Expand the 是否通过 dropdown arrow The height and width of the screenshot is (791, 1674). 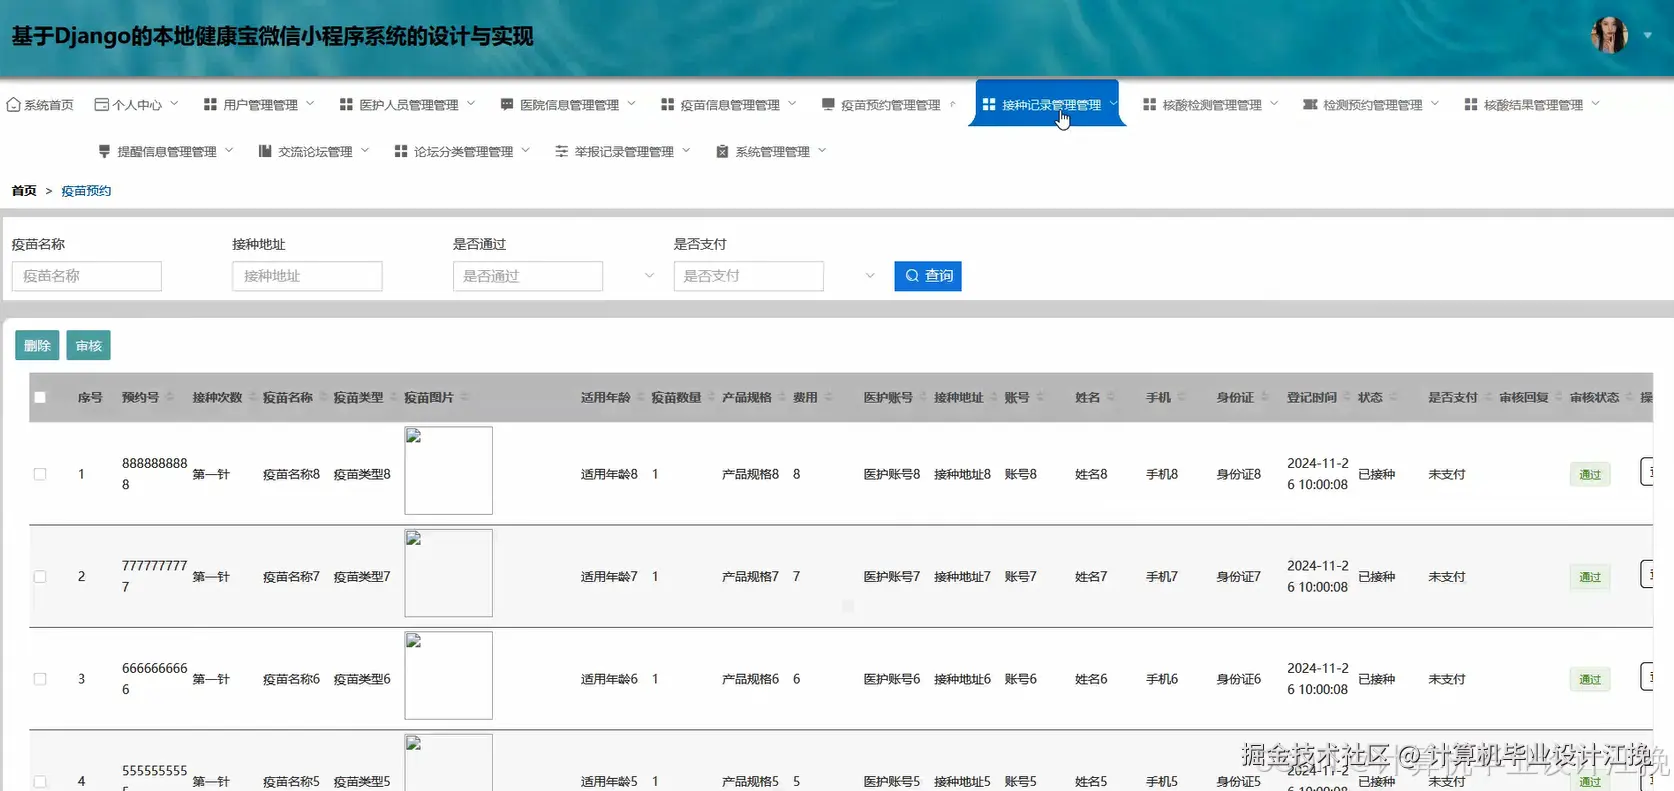[x=649, y=276]
